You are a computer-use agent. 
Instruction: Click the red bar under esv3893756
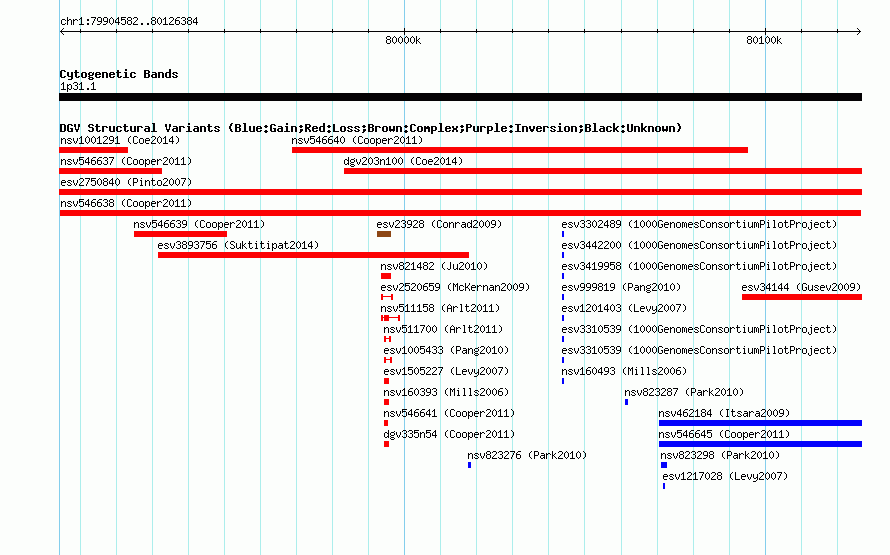pyautogui.click(x=313, y=255)
